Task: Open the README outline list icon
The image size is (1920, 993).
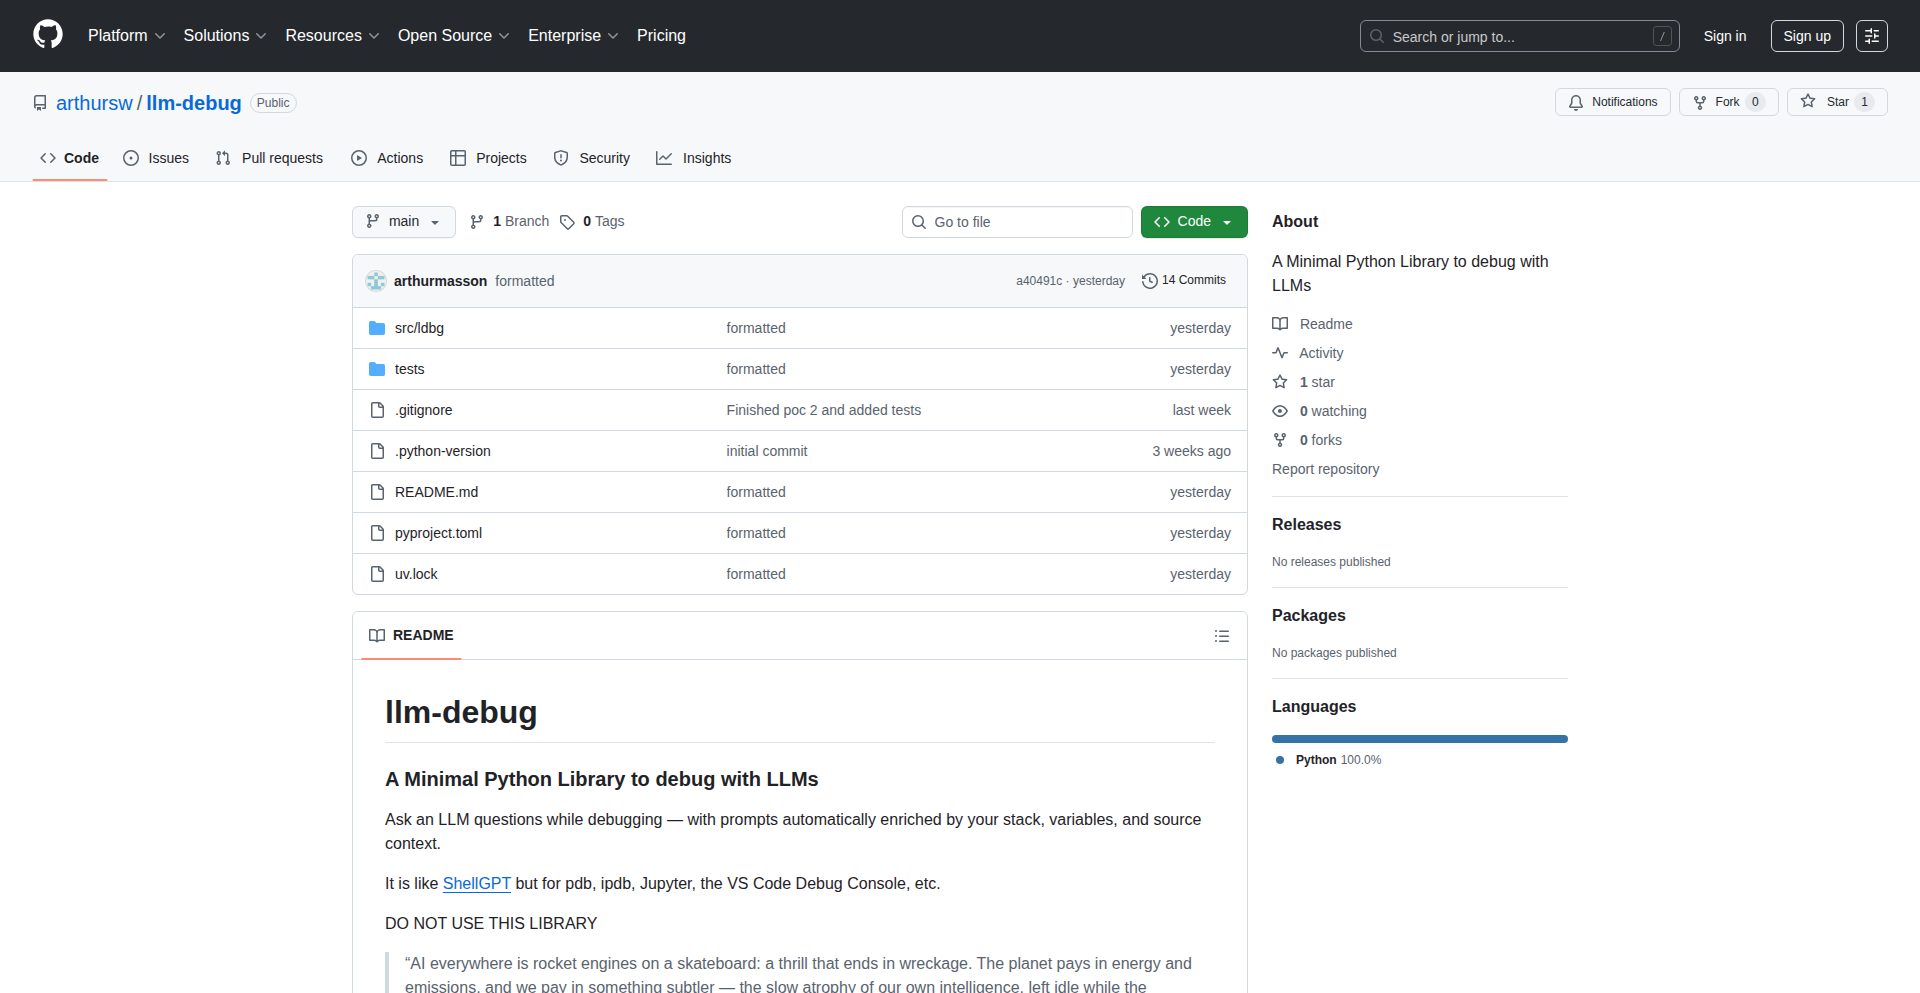Action: (1221, 636)
